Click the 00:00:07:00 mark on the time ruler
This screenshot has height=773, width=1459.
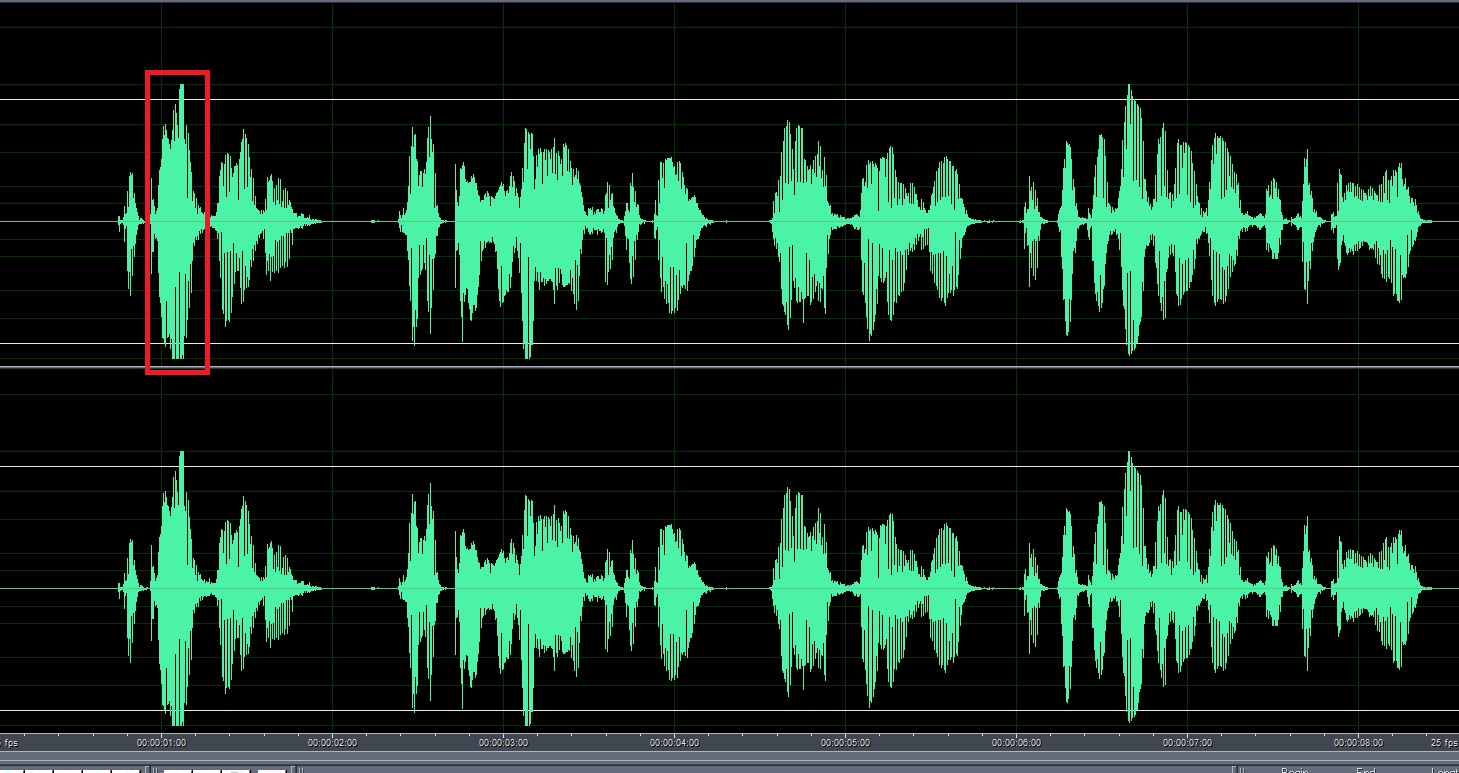(x=1187, y=743)
